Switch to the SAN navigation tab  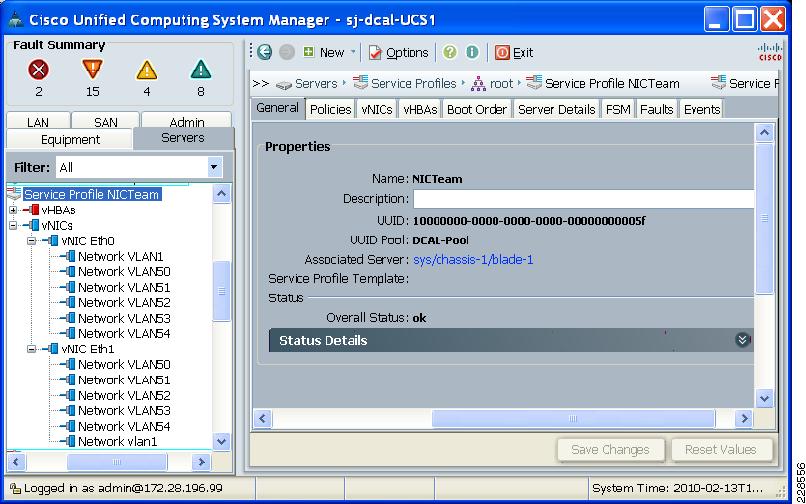(x=106, y=121)
